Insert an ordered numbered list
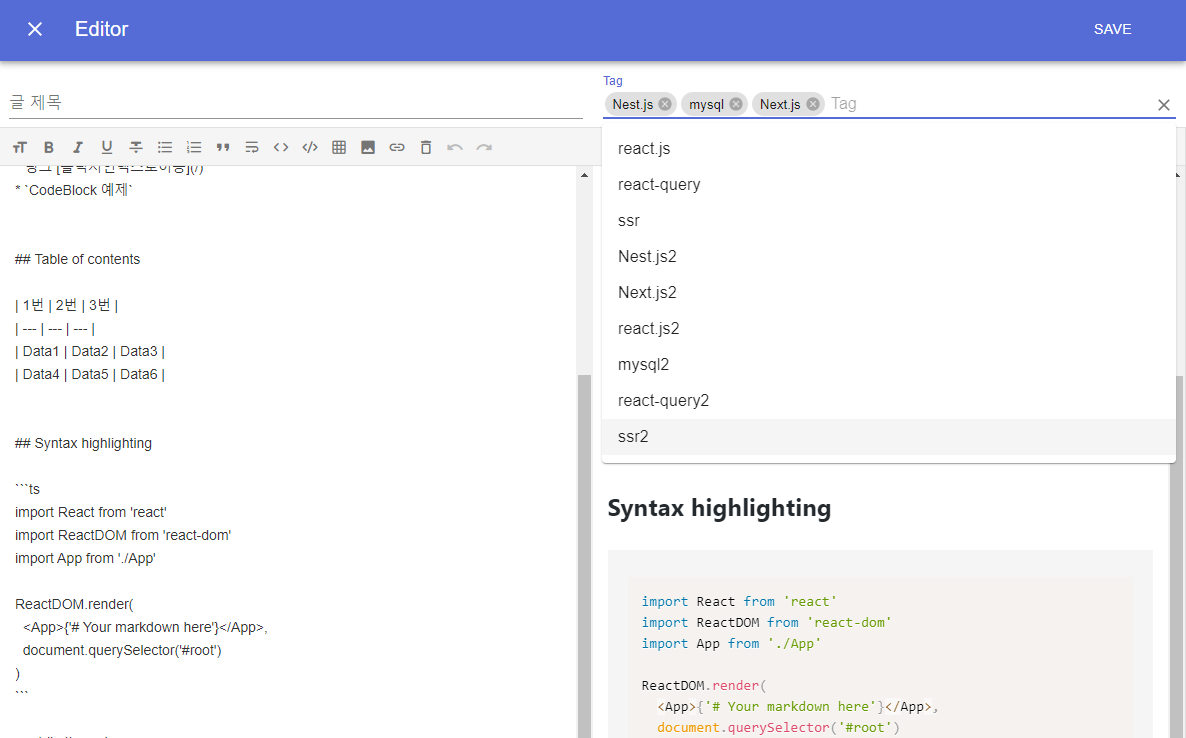 click(194, 147)
